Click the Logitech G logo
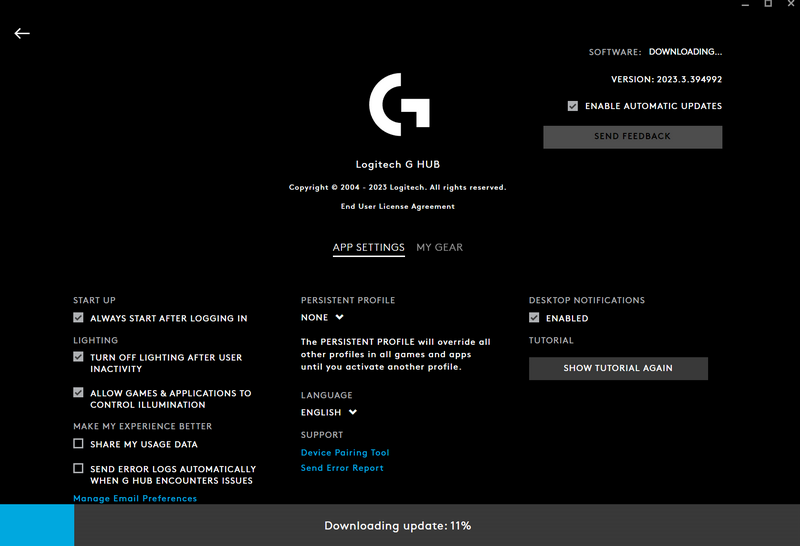800x546 pixels. tap(399, 105)
